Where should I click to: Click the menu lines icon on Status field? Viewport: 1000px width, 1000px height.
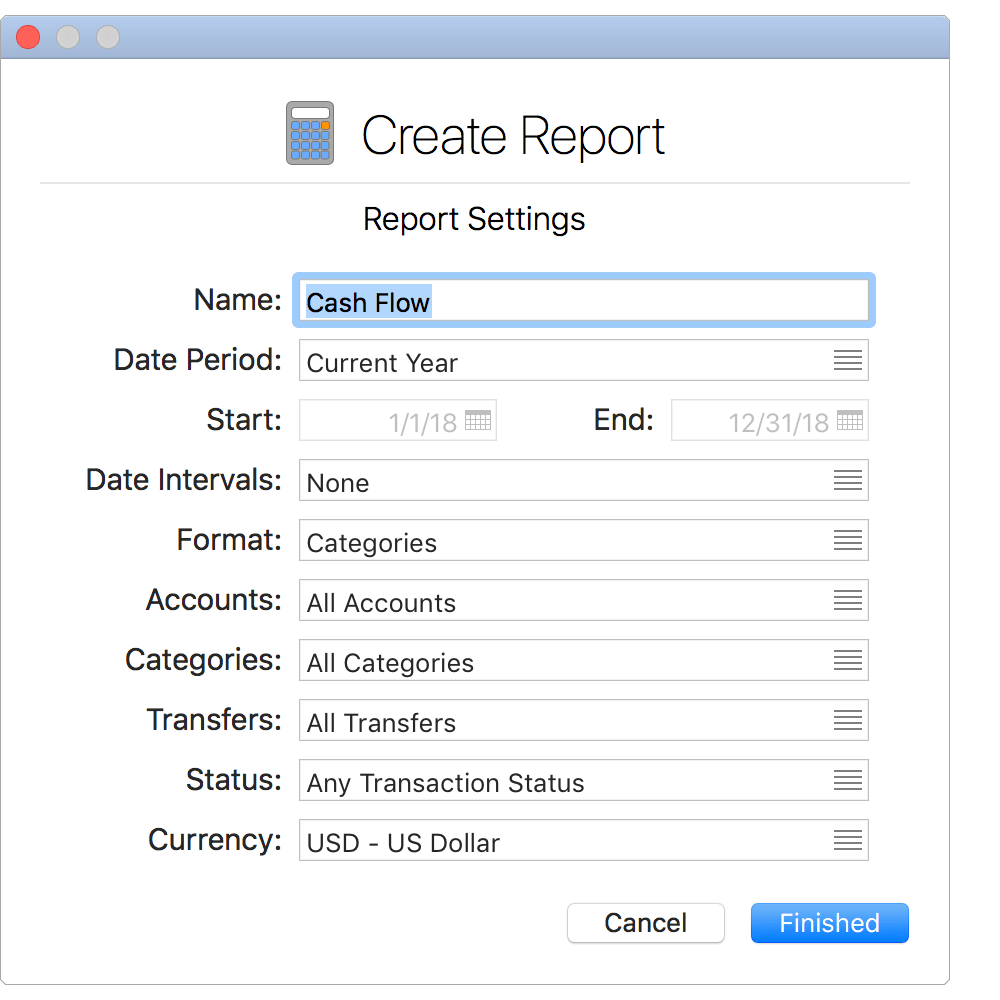tap(848, 780)
